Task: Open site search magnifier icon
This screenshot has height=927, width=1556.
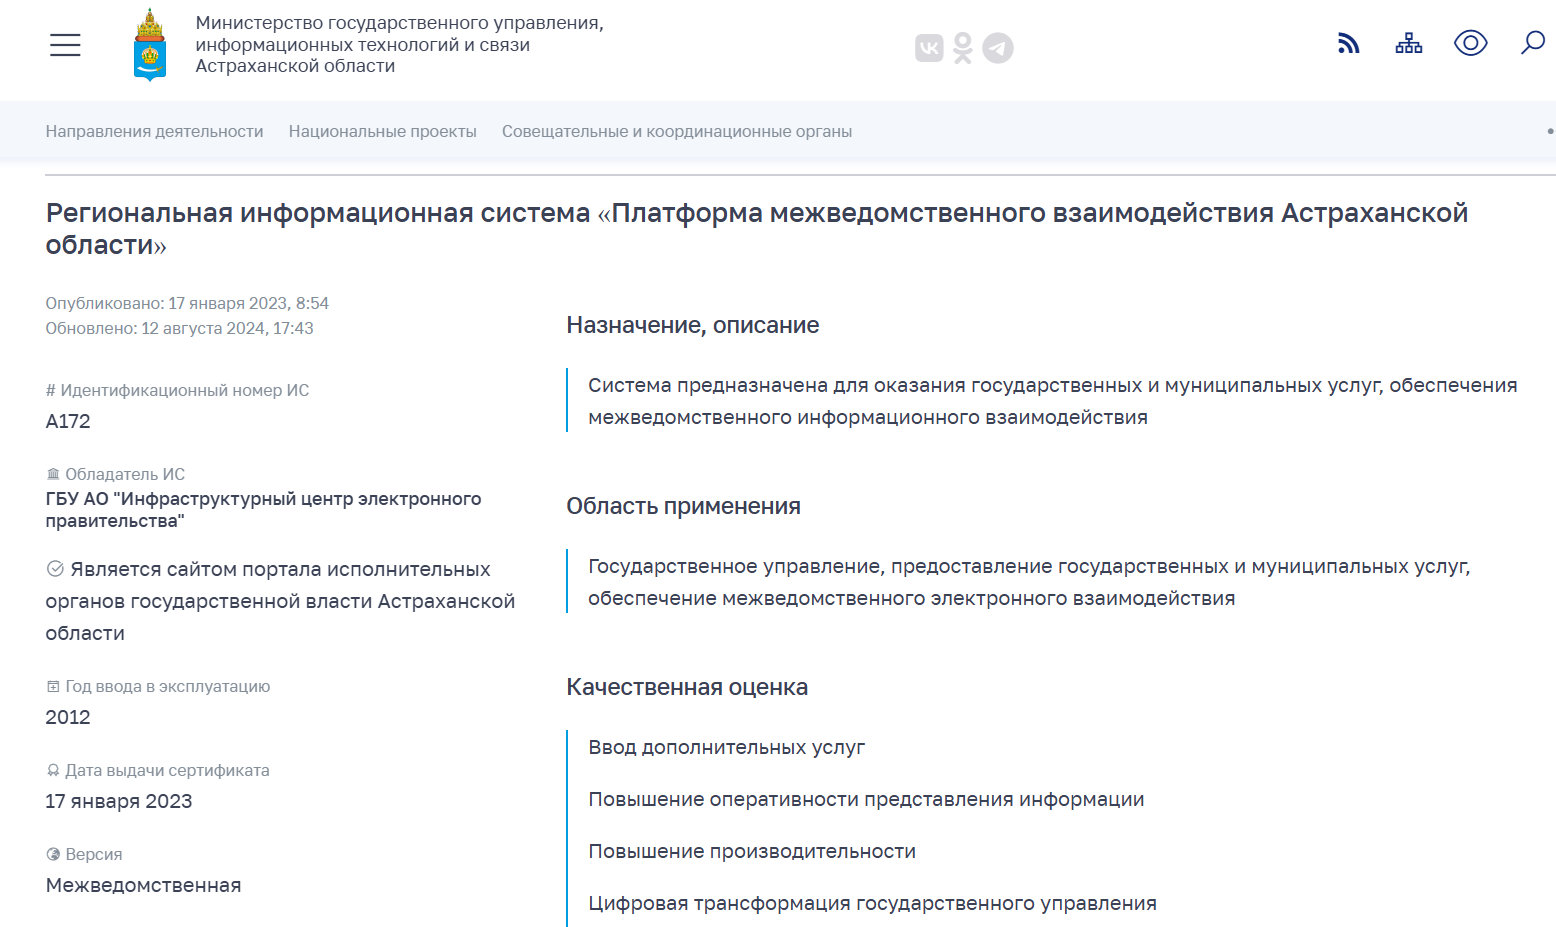Action: (x=1532, y=43)
